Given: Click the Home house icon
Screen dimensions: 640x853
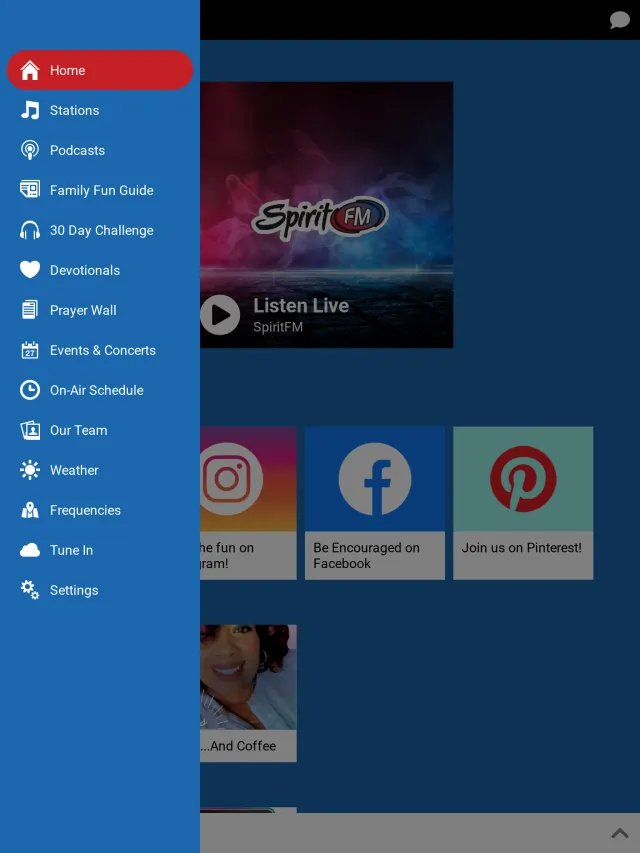Looking at the screenshot, I should (x=30, y=70).
